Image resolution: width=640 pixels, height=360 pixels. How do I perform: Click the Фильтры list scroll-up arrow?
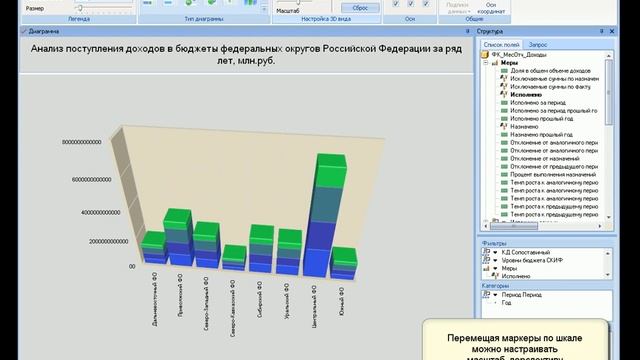[607, 253]
